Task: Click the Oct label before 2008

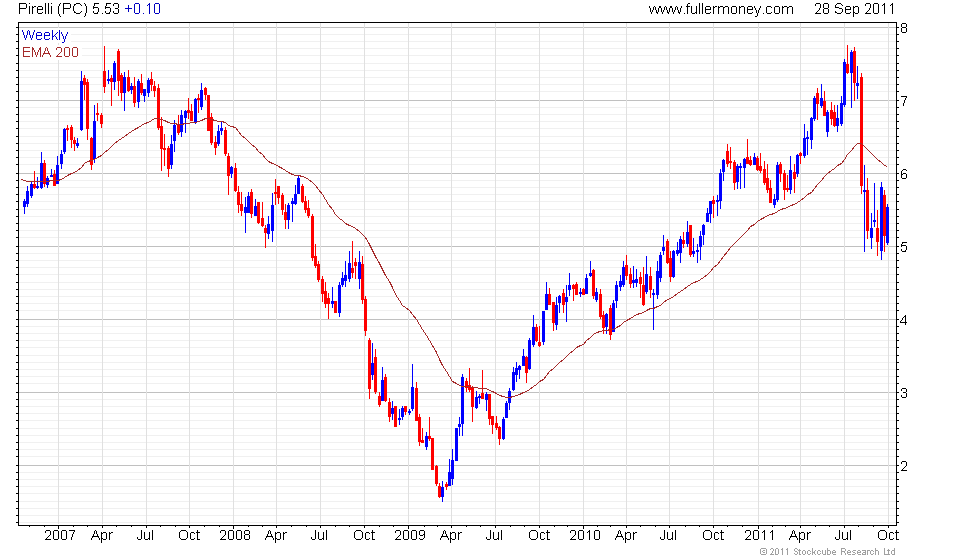Action: coord(189,536)
